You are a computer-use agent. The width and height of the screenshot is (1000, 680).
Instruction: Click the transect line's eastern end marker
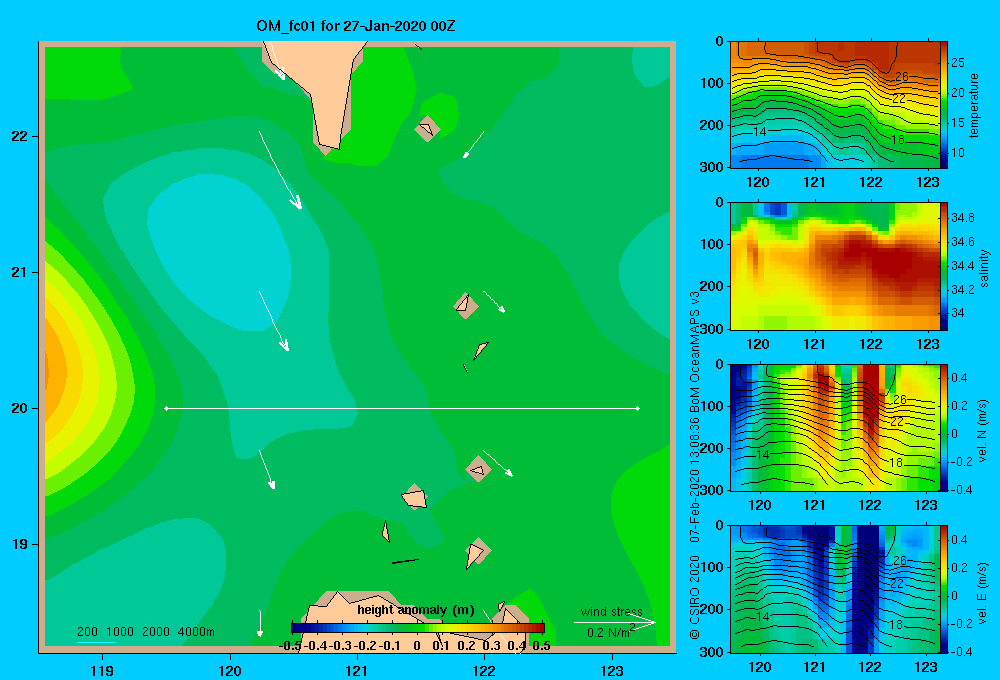pos(638,408)
